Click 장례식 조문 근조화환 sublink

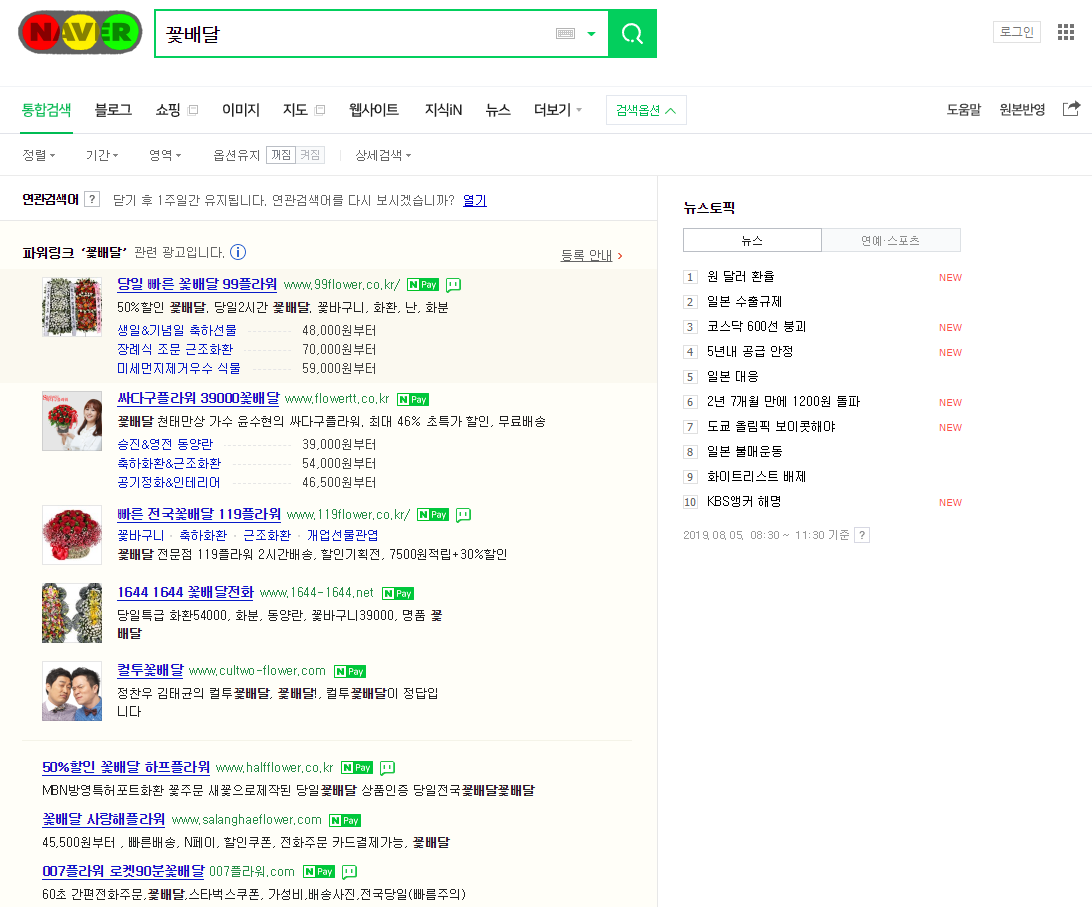click(175, 349)
